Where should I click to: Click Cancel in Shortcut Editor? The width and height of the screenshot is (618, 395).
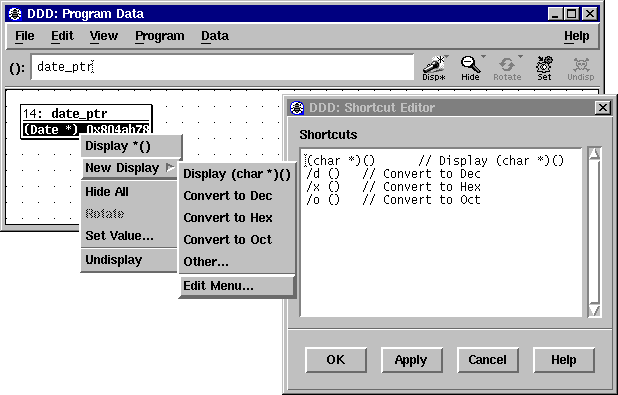pyautogui.click(x=488, y=360)
